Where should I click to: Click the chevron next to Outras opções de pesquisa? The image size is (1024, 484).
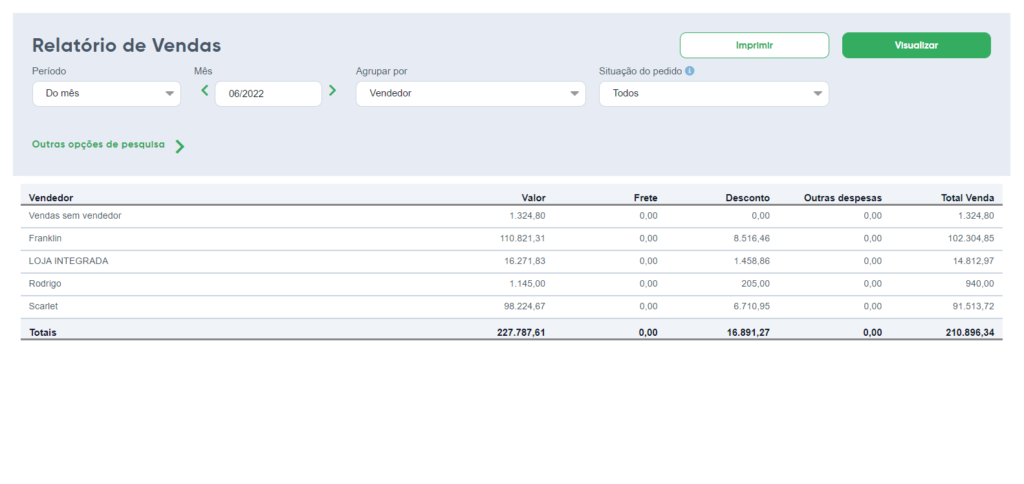[x=180, y=146]
